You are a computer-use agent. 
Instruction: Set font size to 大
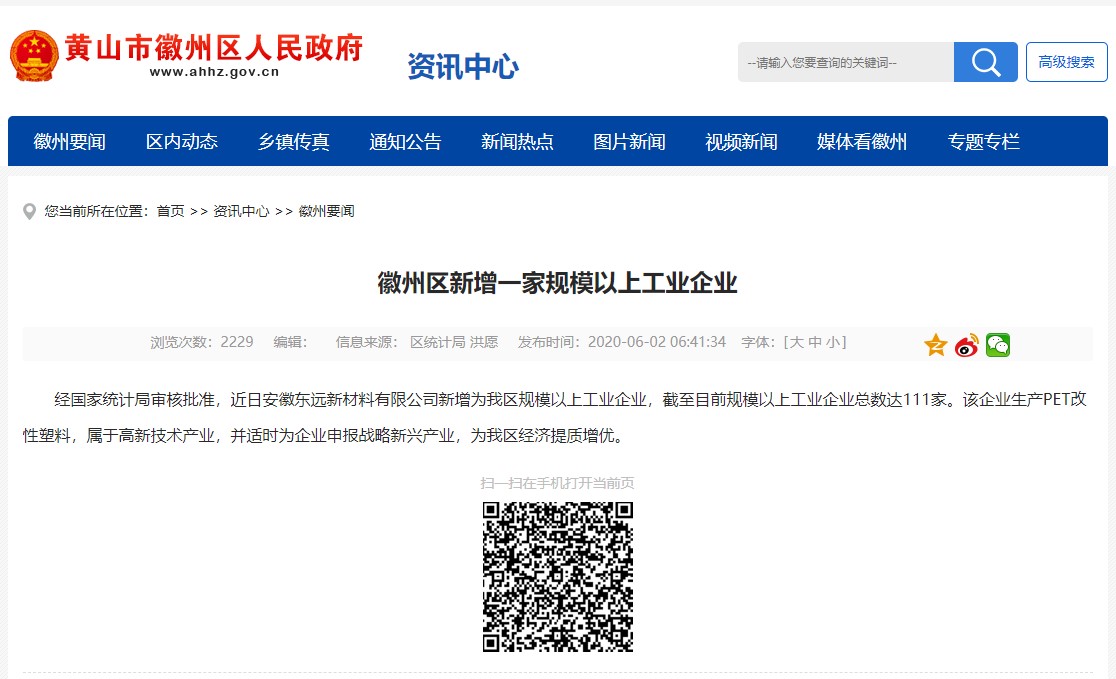pos(797,342)
